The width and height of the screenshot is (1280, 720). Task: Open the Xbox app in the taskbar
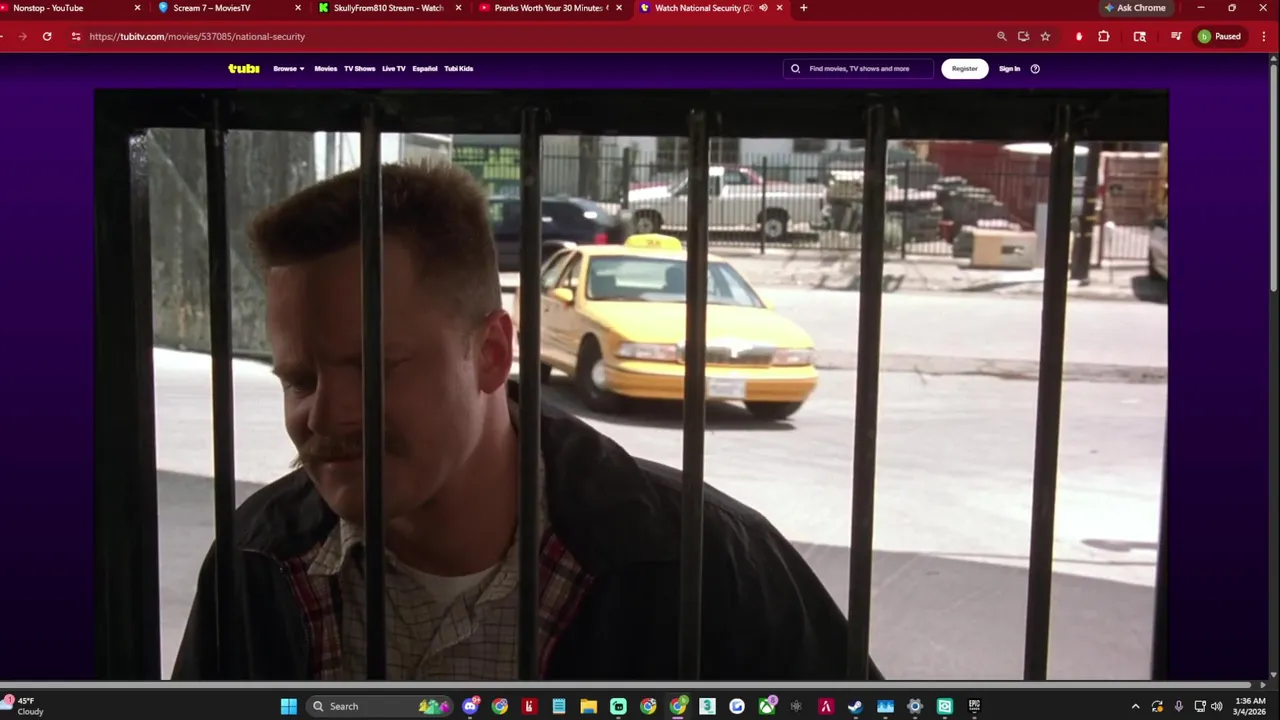pyautogui.click(x=767, y=706)
